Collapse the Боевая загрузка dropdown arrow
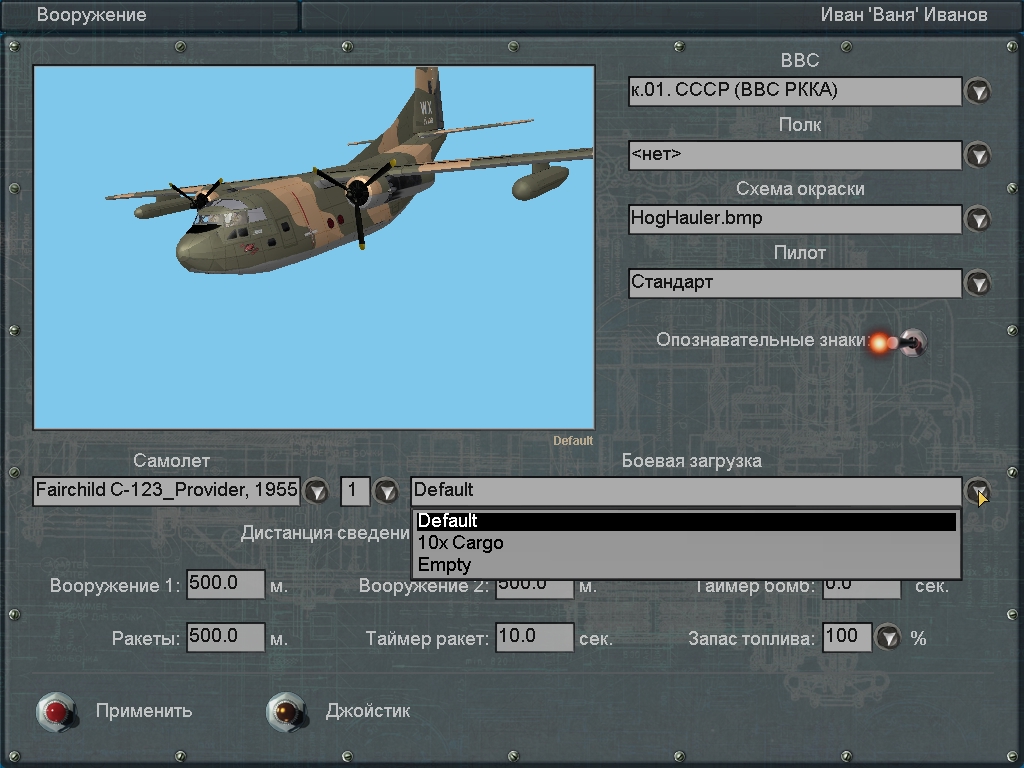 pyautogui.click(x=977, y=491)
